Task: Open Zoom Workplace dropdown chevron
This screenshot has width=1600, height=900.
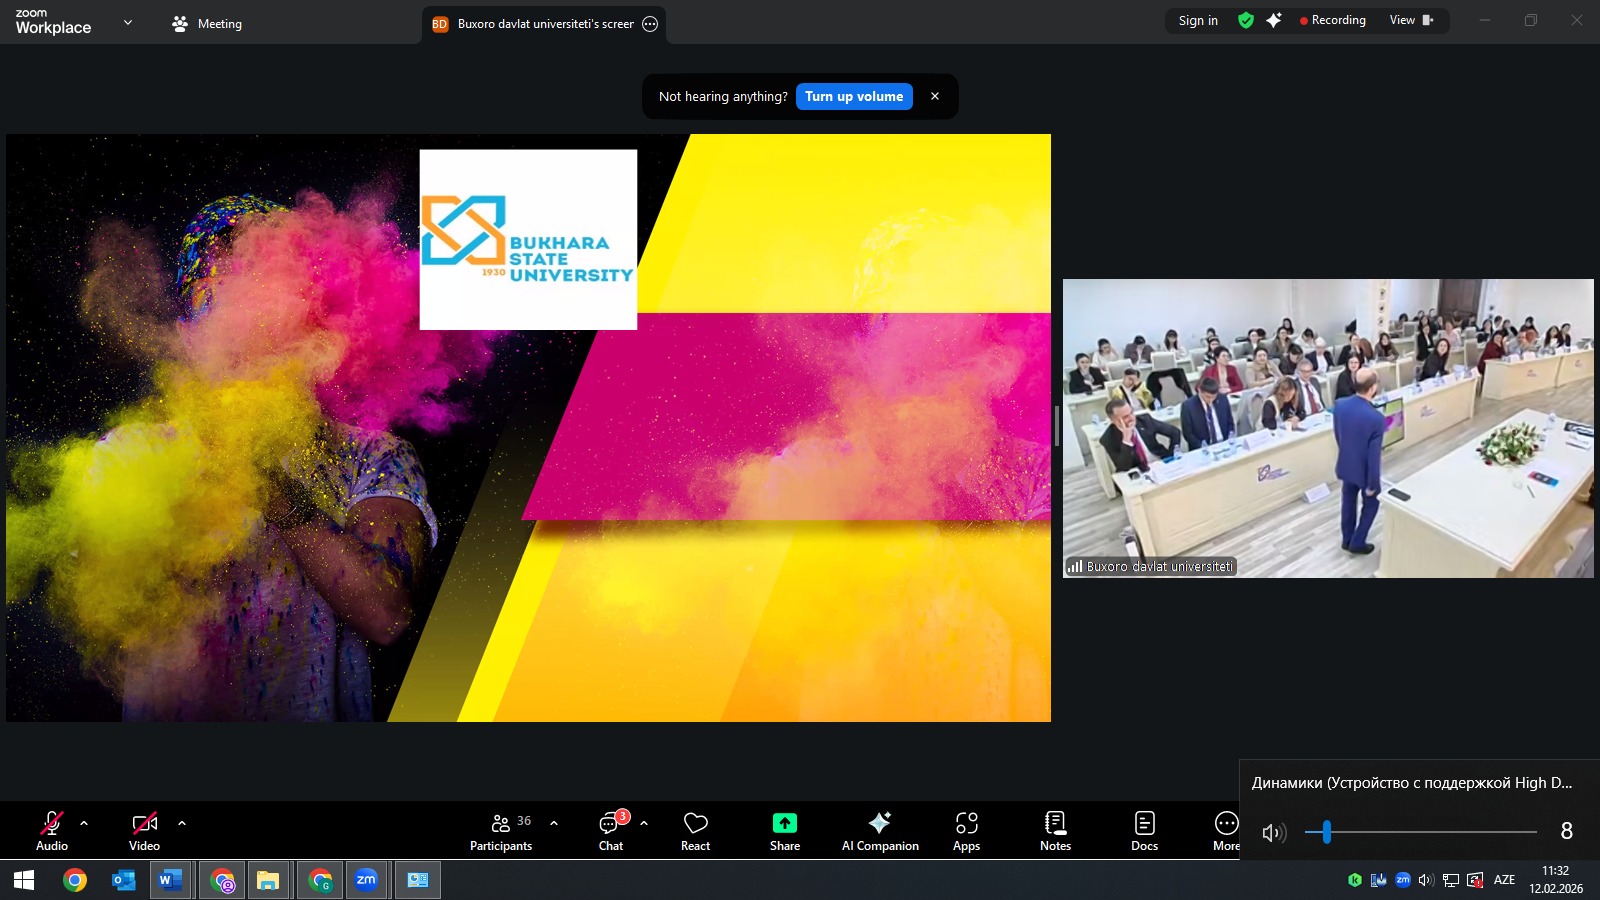Action: [128, 22]
